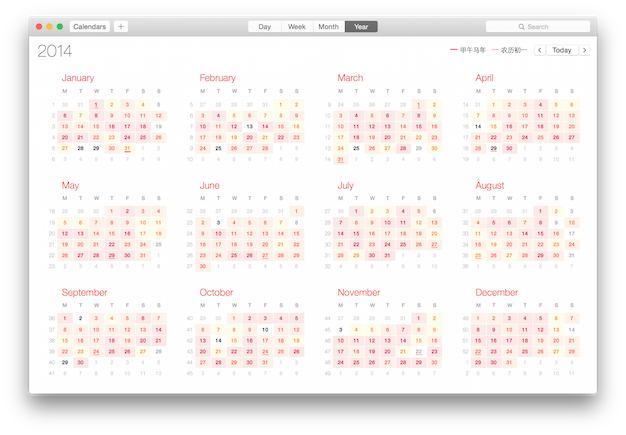Click the green fullscreen window button

[x=60, y=27]
